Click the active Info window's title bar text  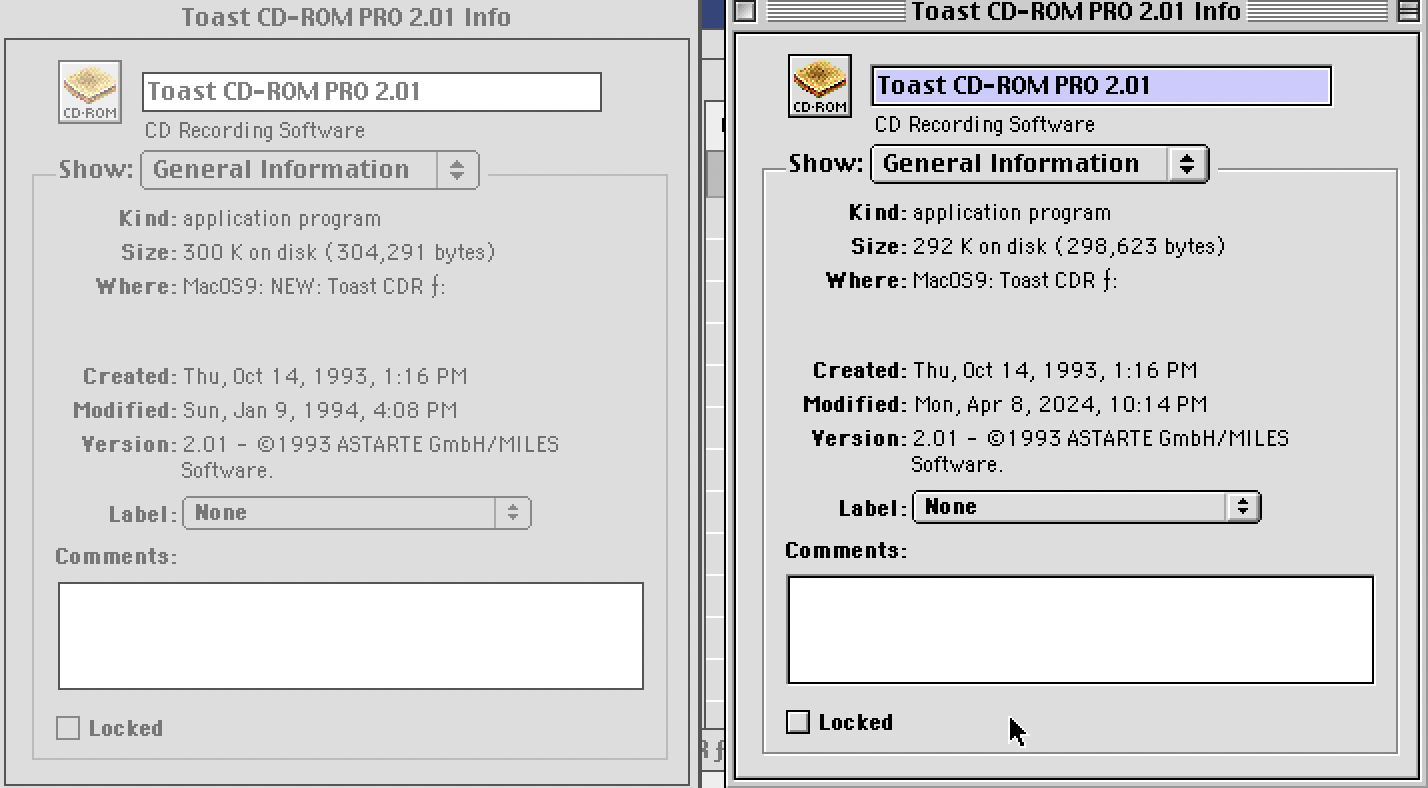click(x=1076, y=12)
